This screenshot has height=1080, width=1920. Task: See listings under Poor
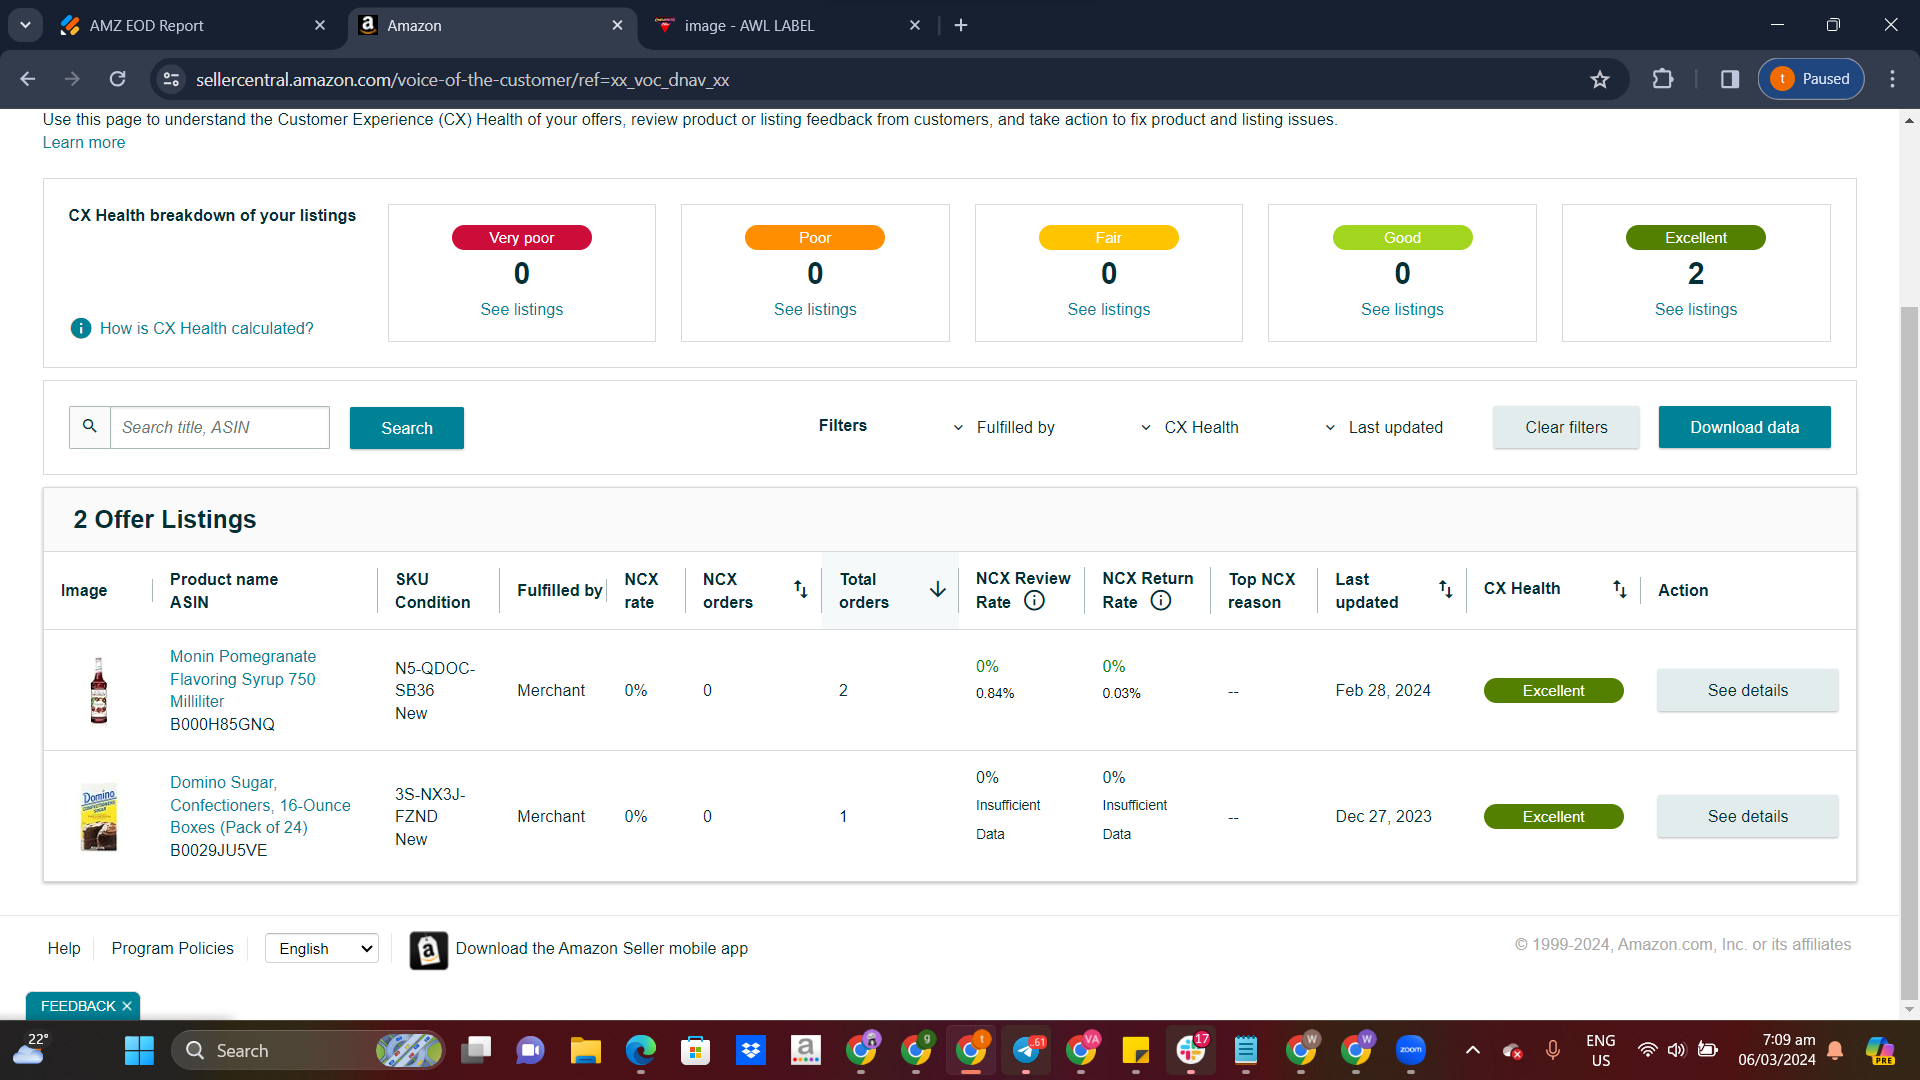click(x=815, y=309)
